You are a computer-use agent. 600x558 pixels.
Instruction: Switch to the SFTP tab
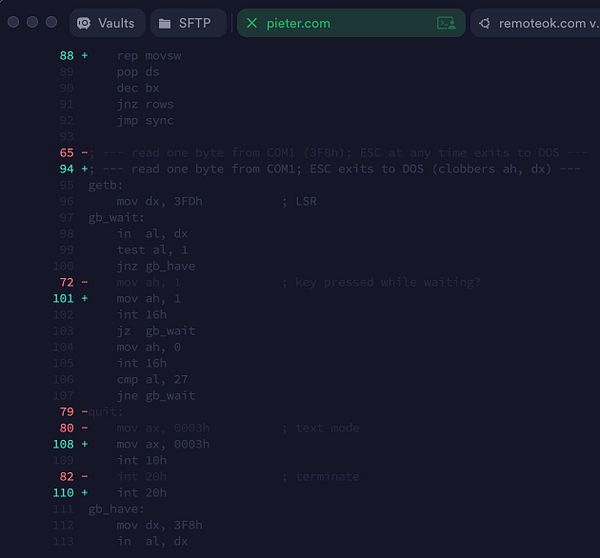pos(188,23)
